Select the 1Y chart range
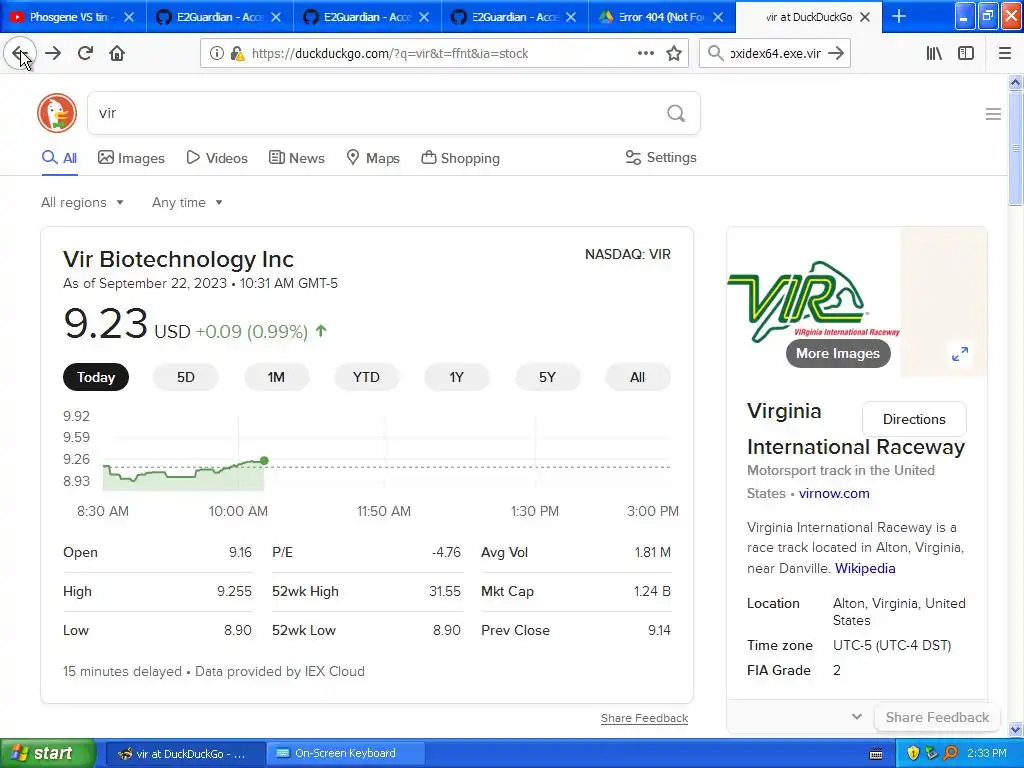The width and height of the screenshot is (1024, 768). (456, 377)
